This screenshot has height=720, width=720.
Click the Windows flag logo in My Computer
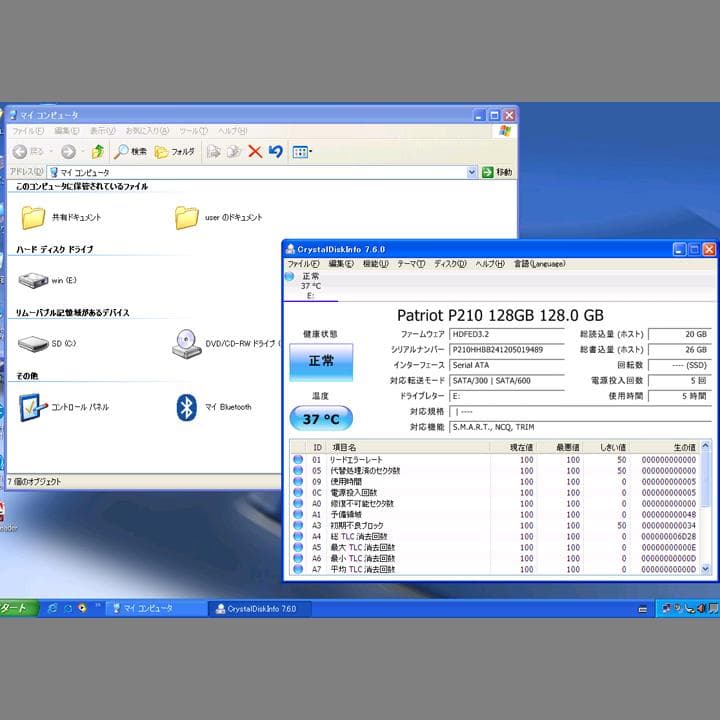505,131
